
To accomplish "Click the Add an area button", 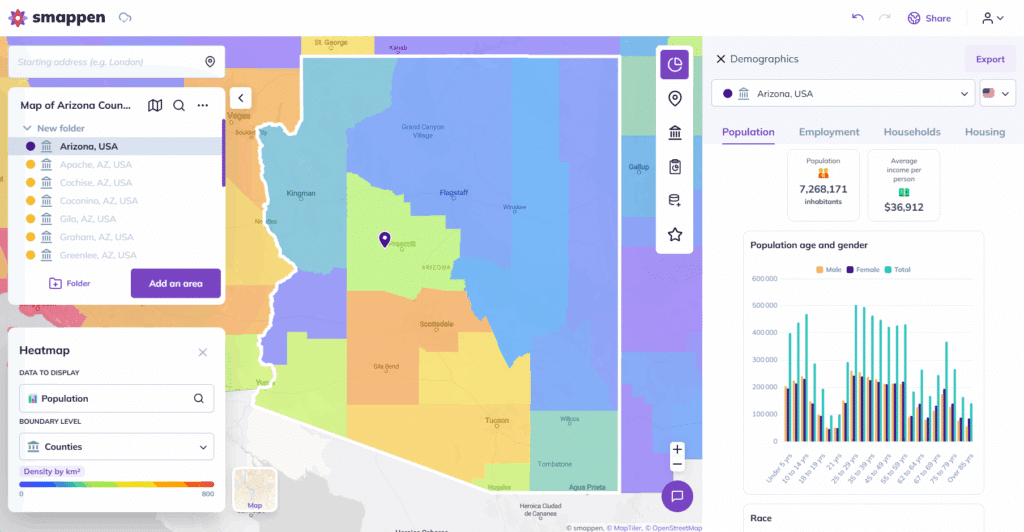I will tap(175, 283).
